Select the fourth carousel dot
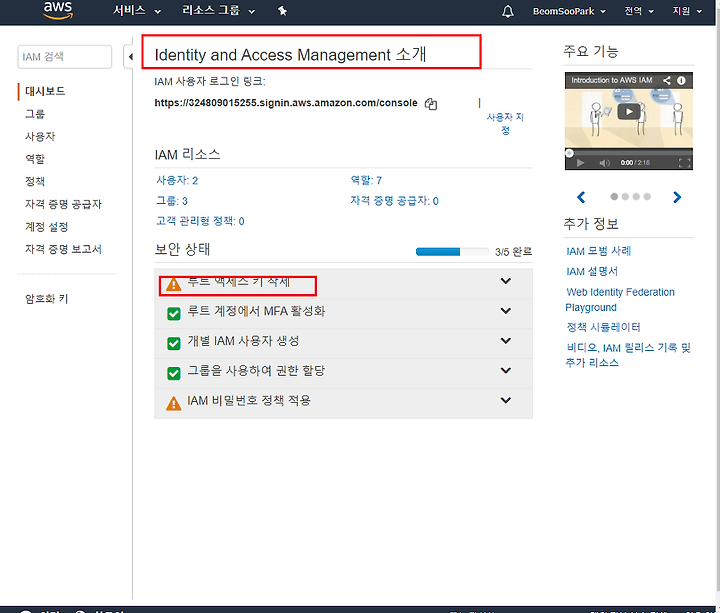720x613 pixels. (x=647, y=197)
